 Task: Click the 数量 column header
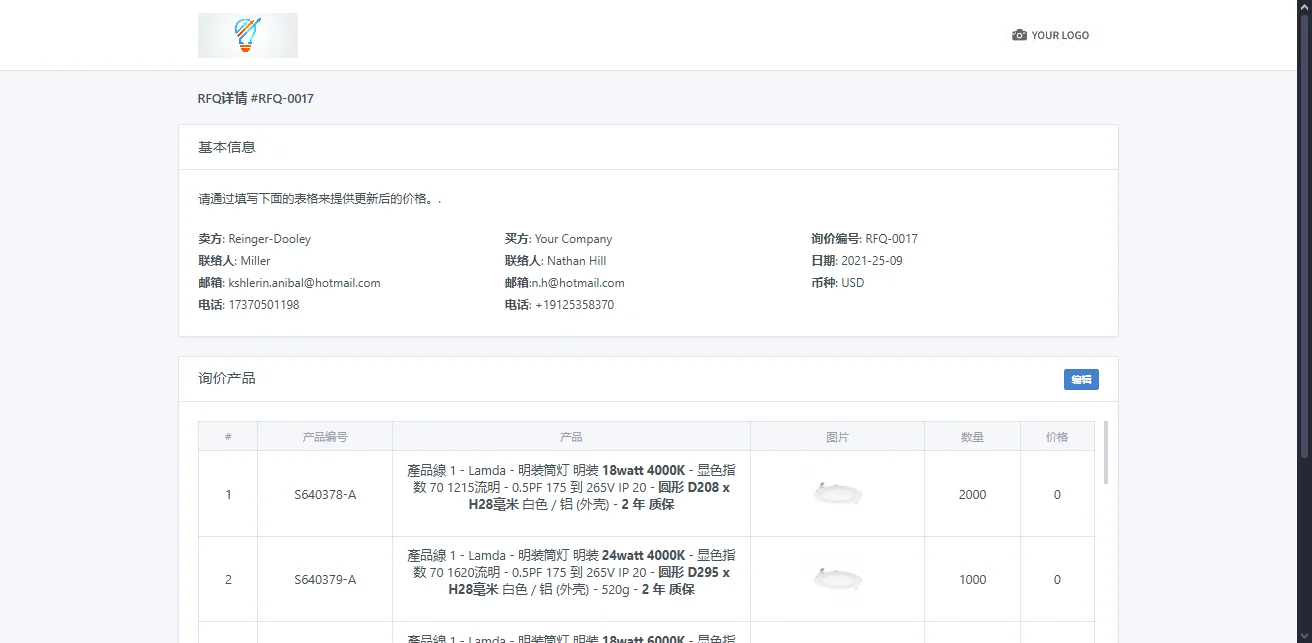click(x=971, y=435)
